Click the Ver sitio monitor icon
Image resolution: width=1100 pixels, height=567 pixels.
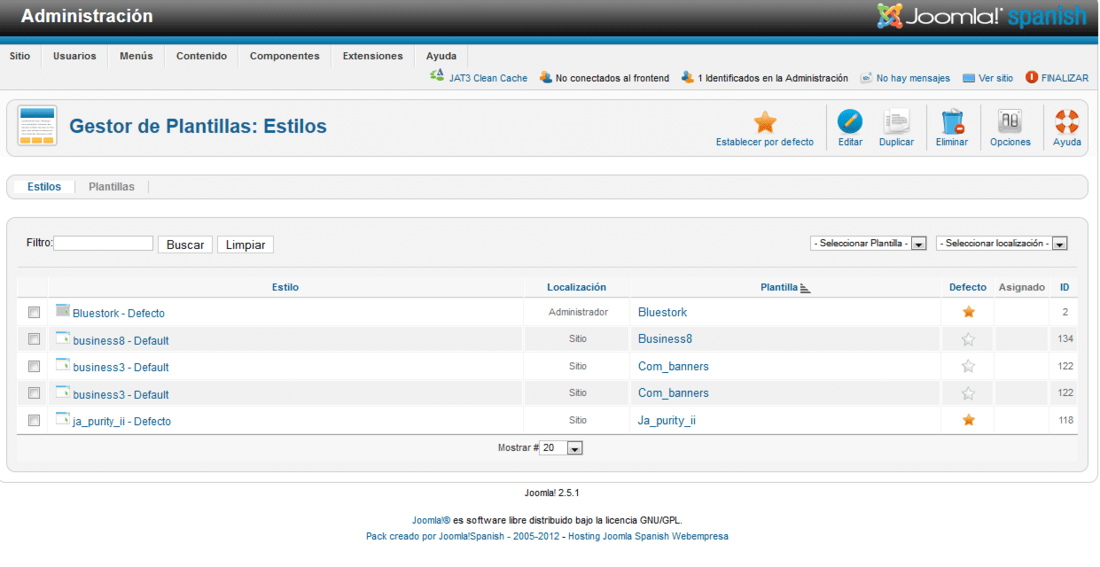[969, 78]
